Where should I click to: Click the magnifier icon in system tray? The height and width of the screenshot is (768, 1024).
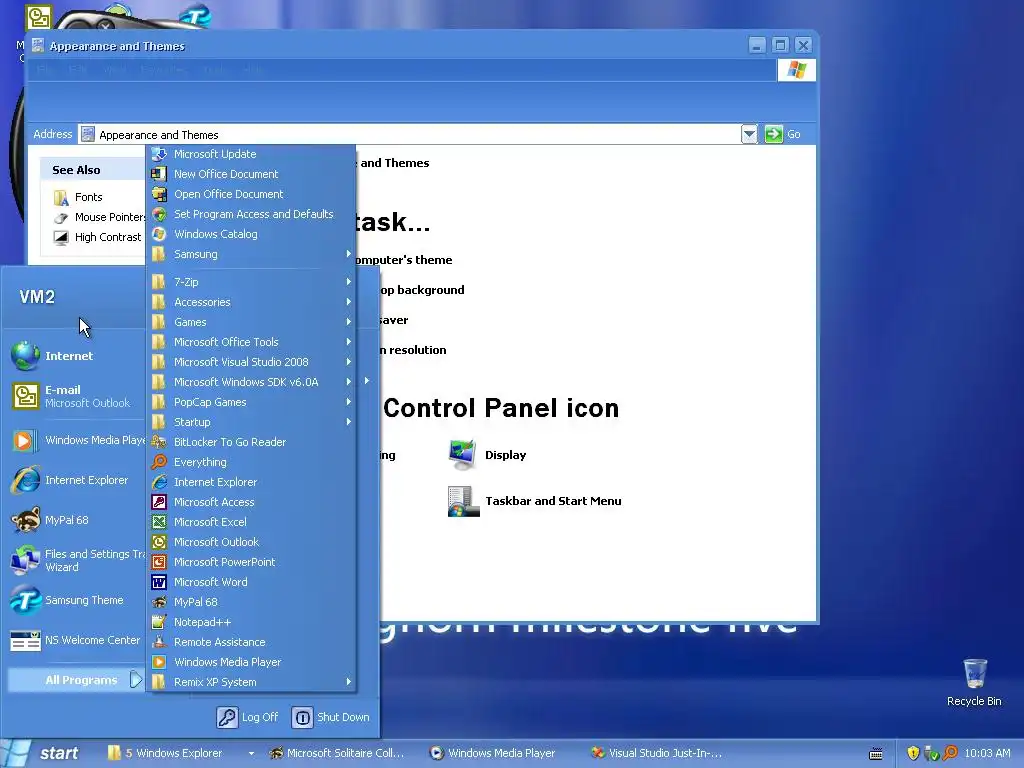tap(950, 753)
